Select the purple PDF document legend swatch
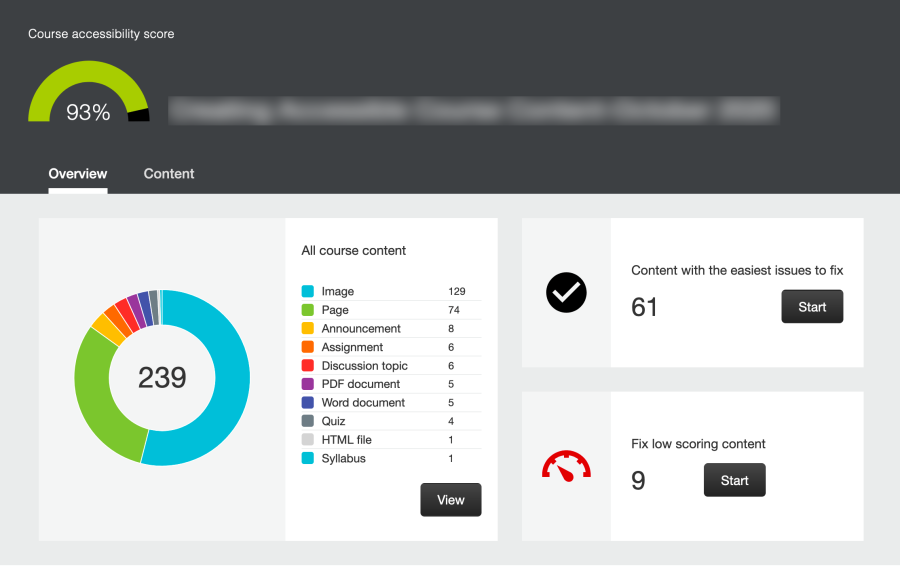Image resolution: width=900 pixels, height=568 pixels. (x=308, y=384)
